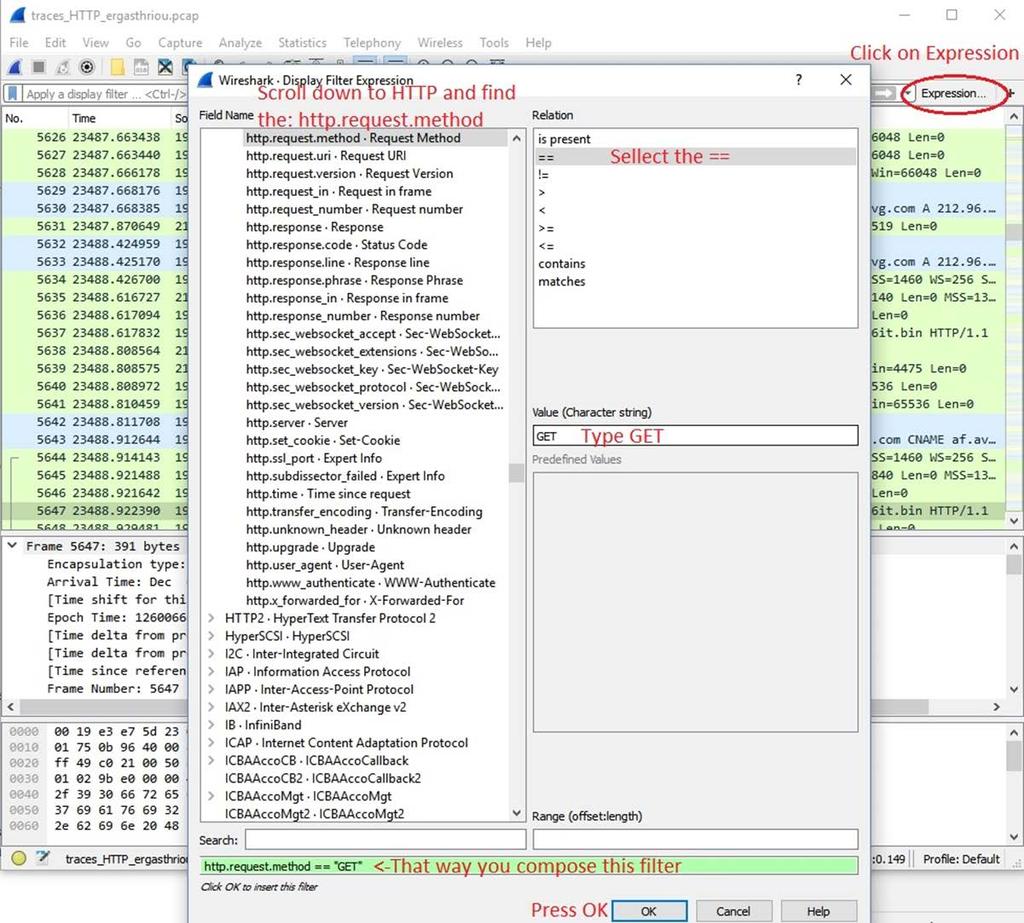Expand the IAX2 Inter-Asterisk eXchange node
The image size is (1024, 923).
[x=211, y=707]
